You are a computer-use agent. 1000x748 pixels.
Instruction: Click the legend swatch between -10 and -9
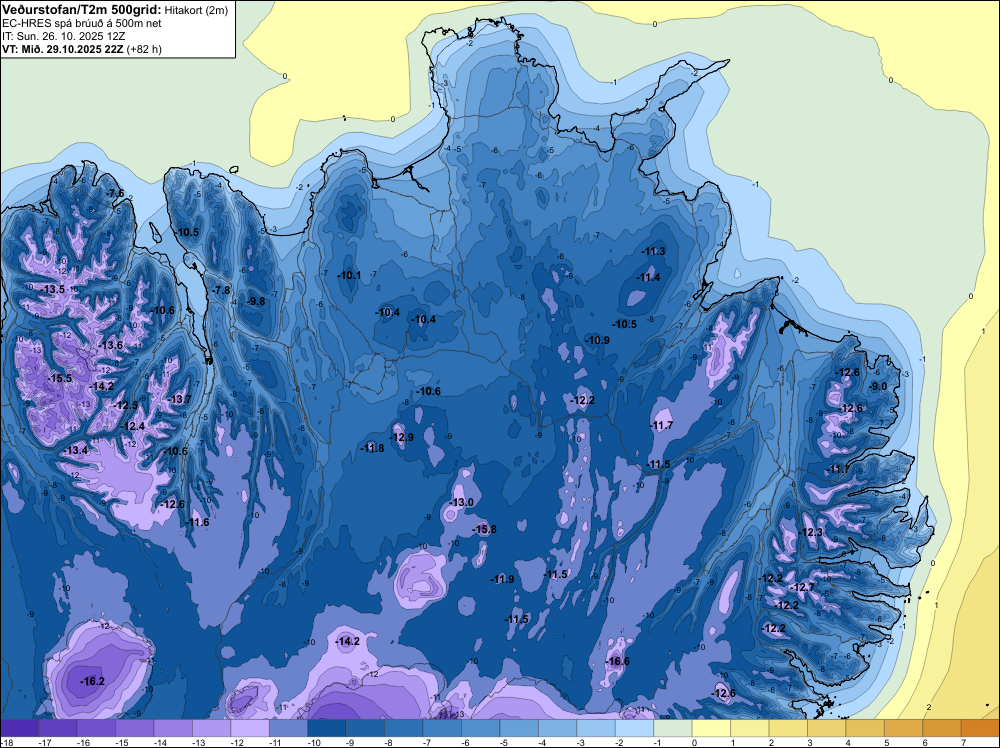point(327,728)
